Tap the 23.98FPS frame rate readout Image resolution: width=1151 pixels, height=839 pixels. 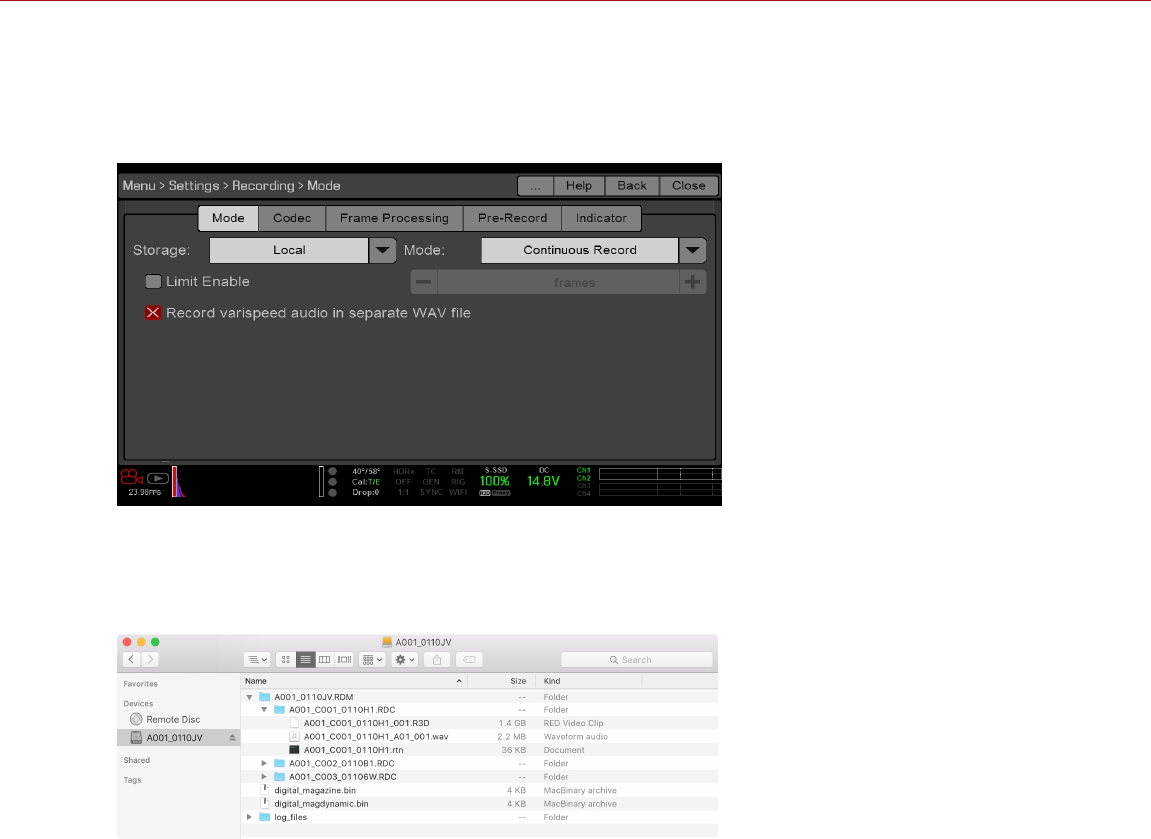click(145, 493)
